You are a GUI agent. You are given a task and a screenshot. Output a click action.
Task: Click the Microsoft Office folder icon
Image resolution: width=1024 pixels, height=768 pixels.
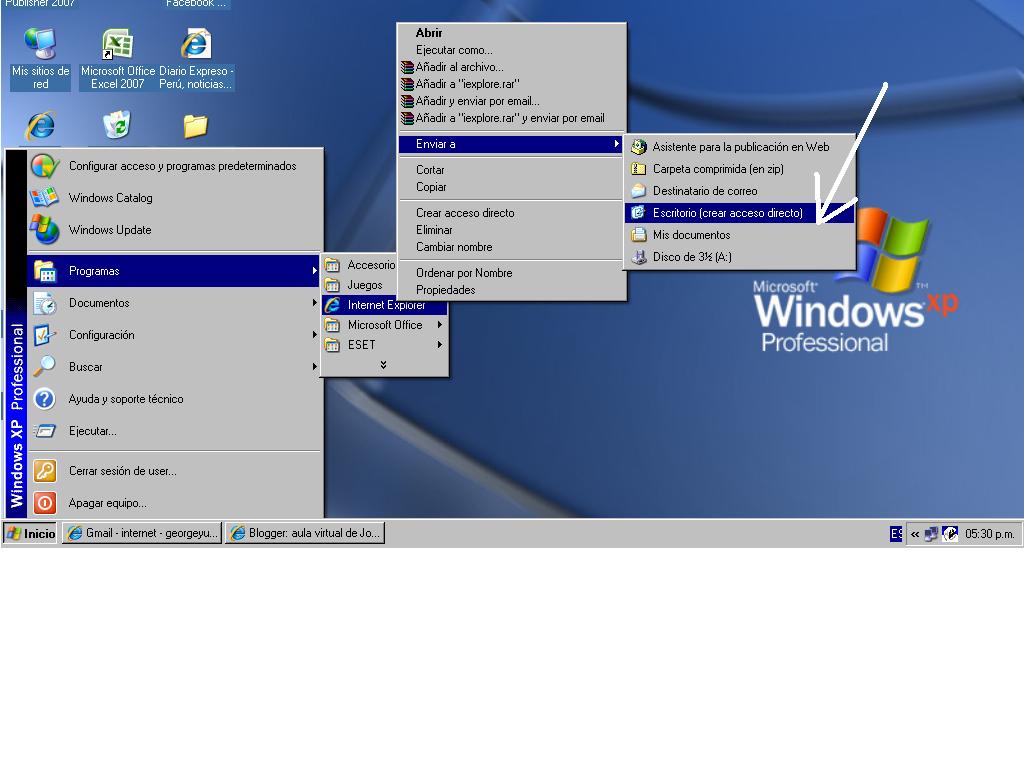tap(332, 325)
